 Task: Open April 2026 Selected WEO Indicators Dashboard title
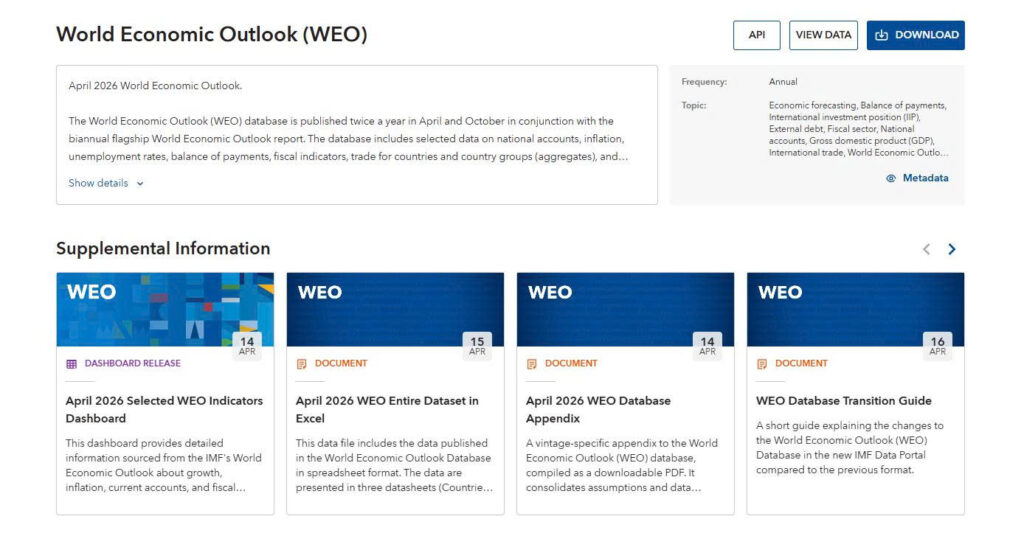click(164, 410)
